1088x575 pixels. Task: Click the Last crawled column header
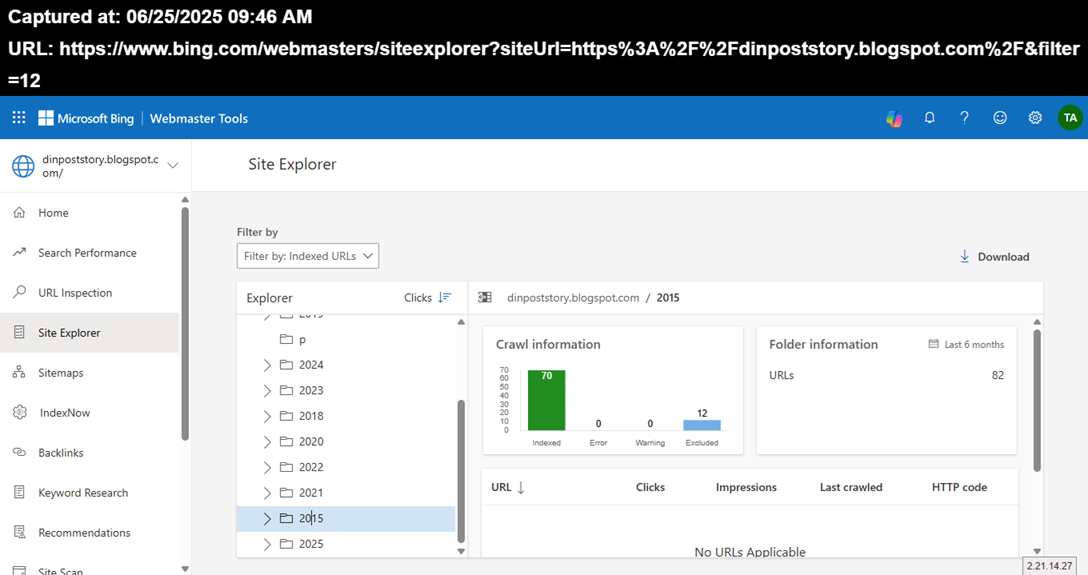[851, 487]
